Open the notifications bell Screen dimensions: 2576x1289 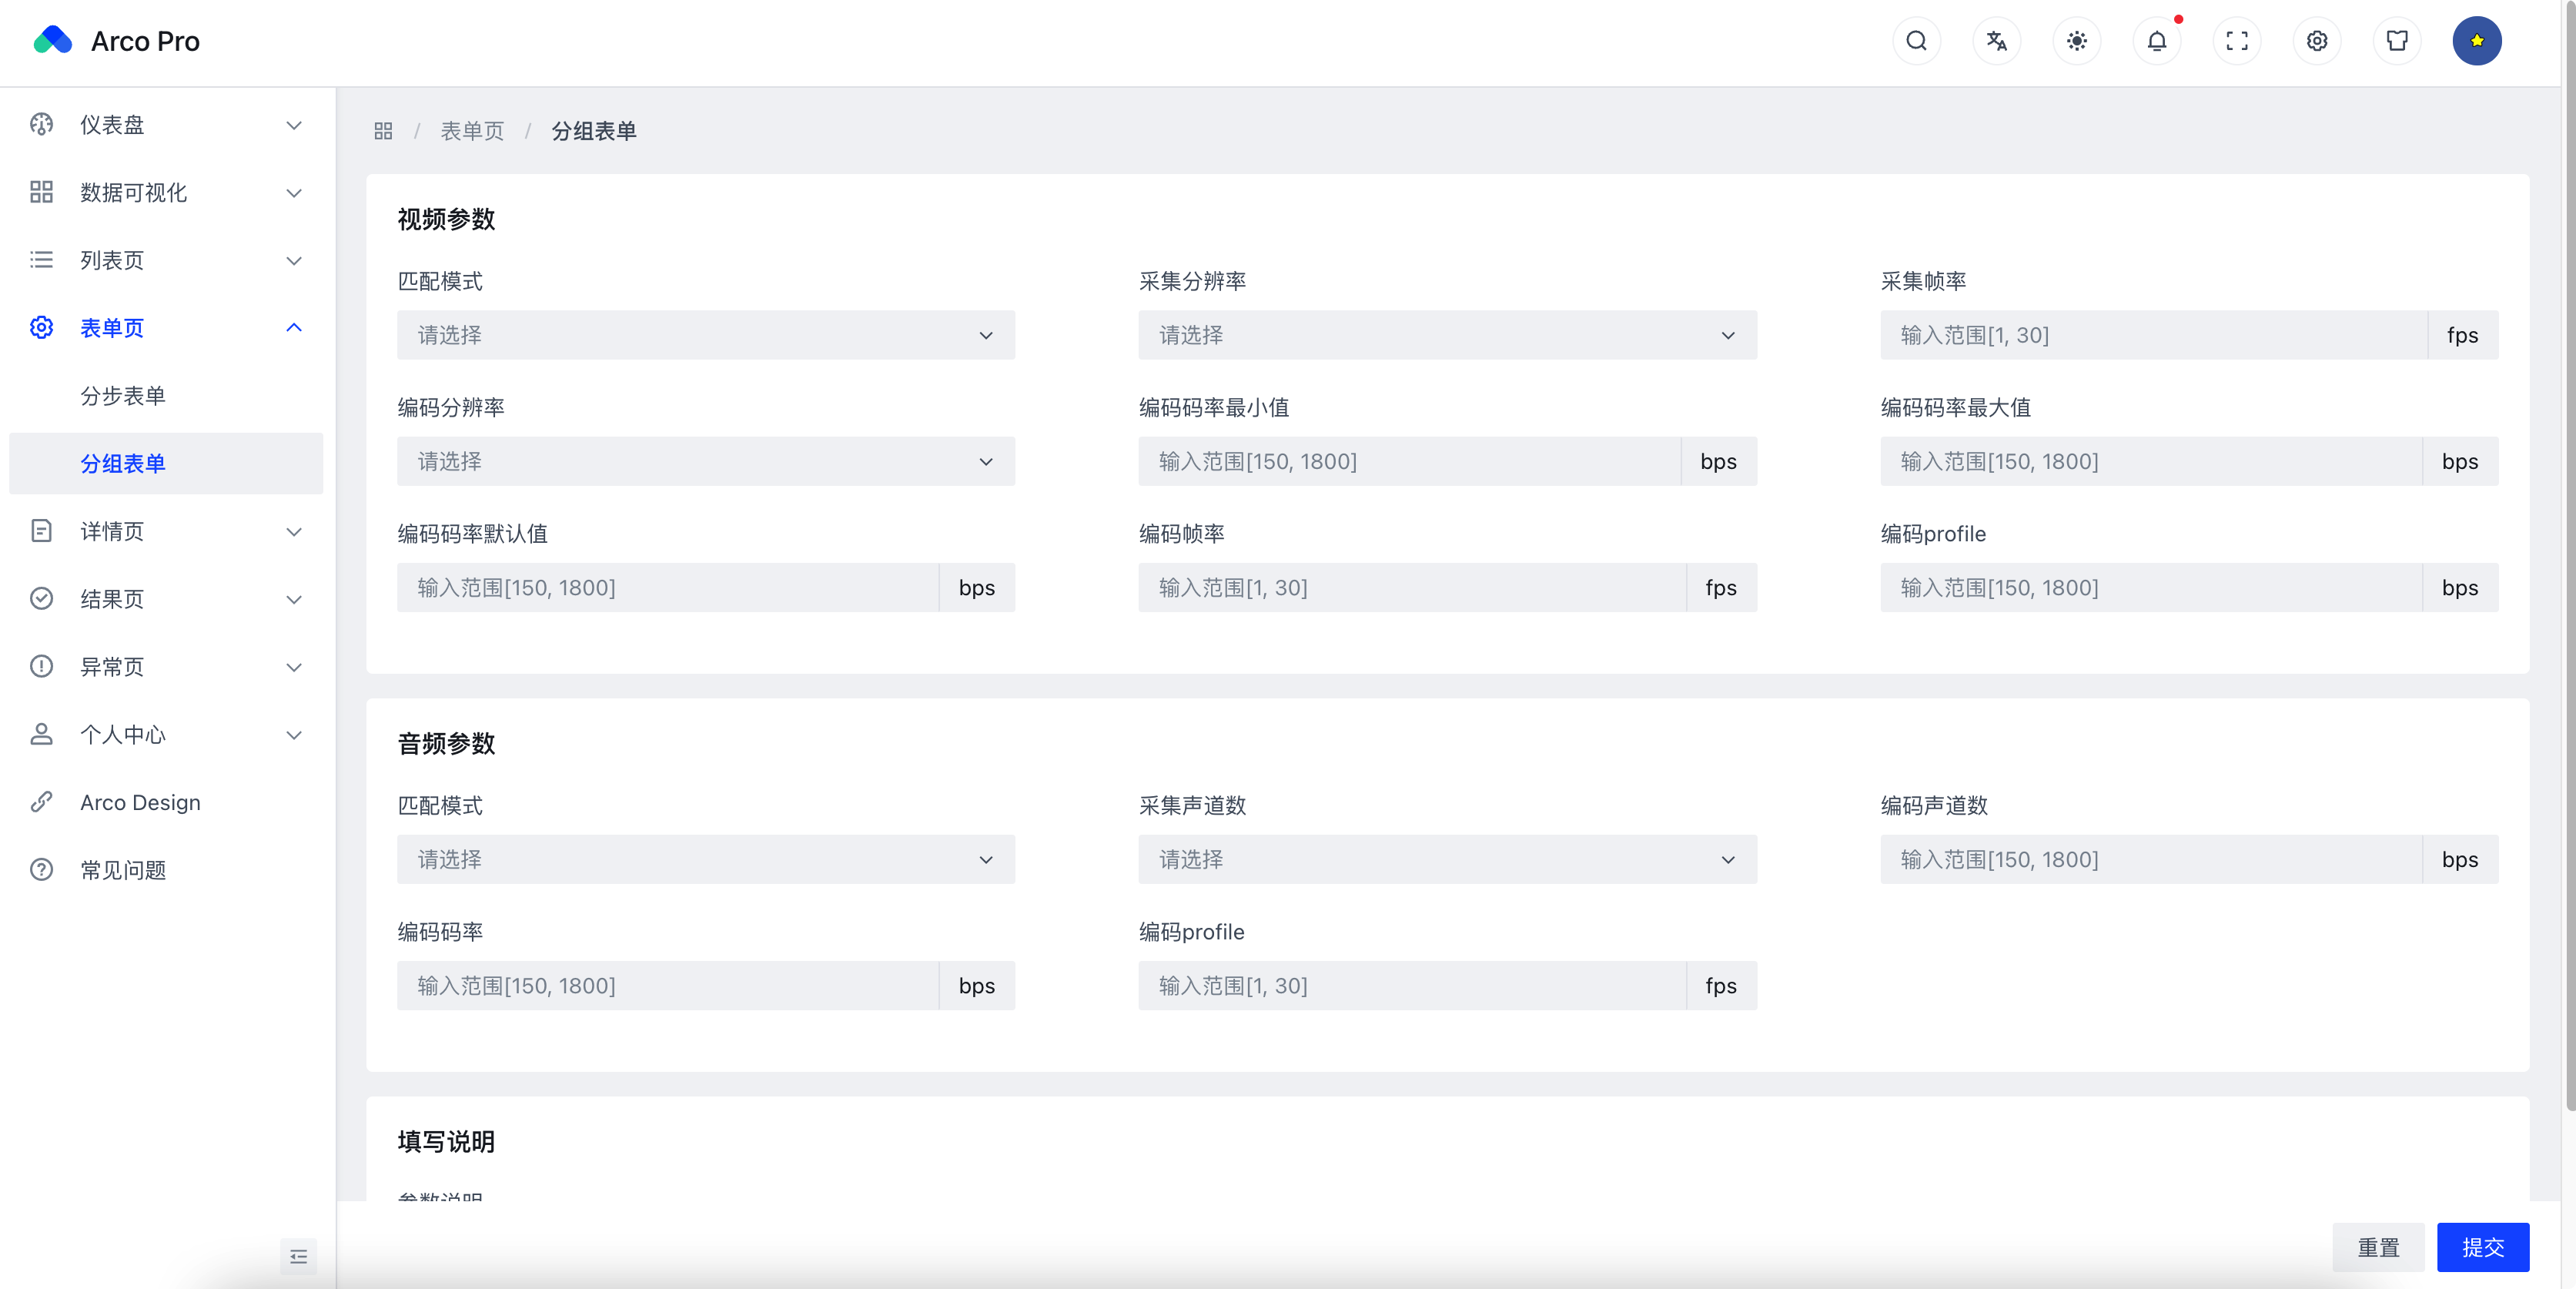tap(2156, 41)
